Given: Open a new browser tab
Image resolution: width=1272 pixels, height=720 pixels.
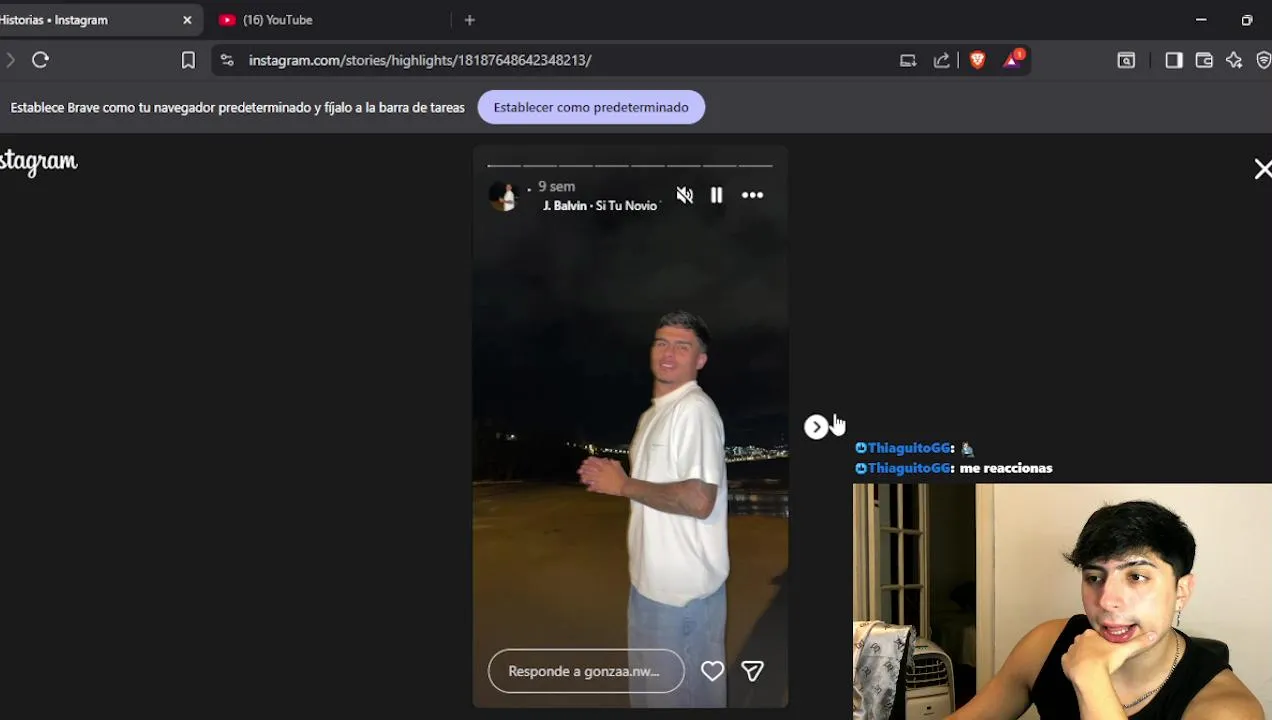Looking at the screenshot, I should 470,20.
